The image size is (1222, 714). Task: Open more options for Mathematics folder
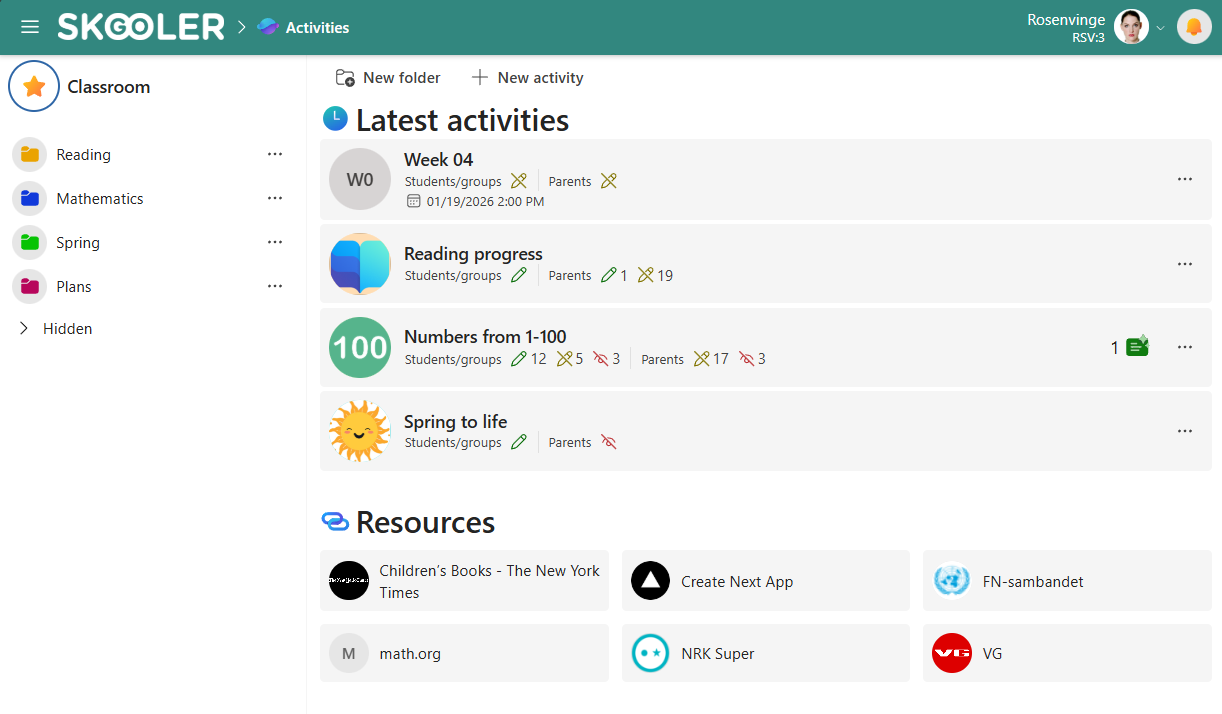pos(275,199)
